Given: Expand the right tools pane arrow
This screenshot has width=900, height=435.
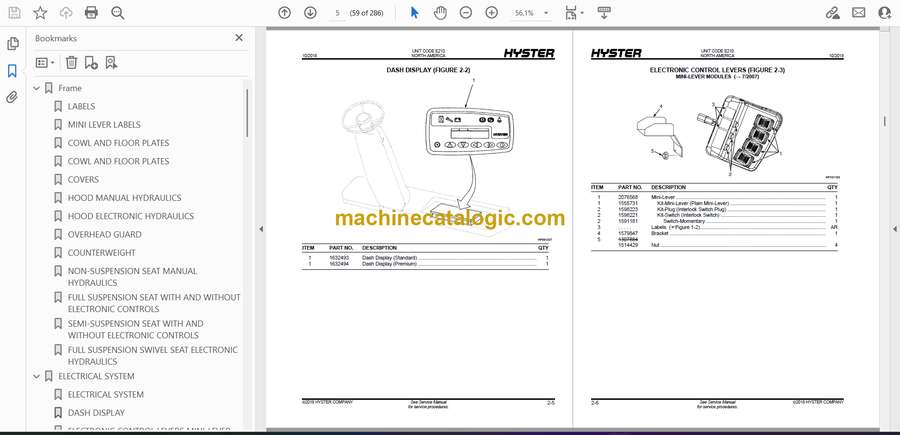Looking at the screenshot, I should coord(895,229).
